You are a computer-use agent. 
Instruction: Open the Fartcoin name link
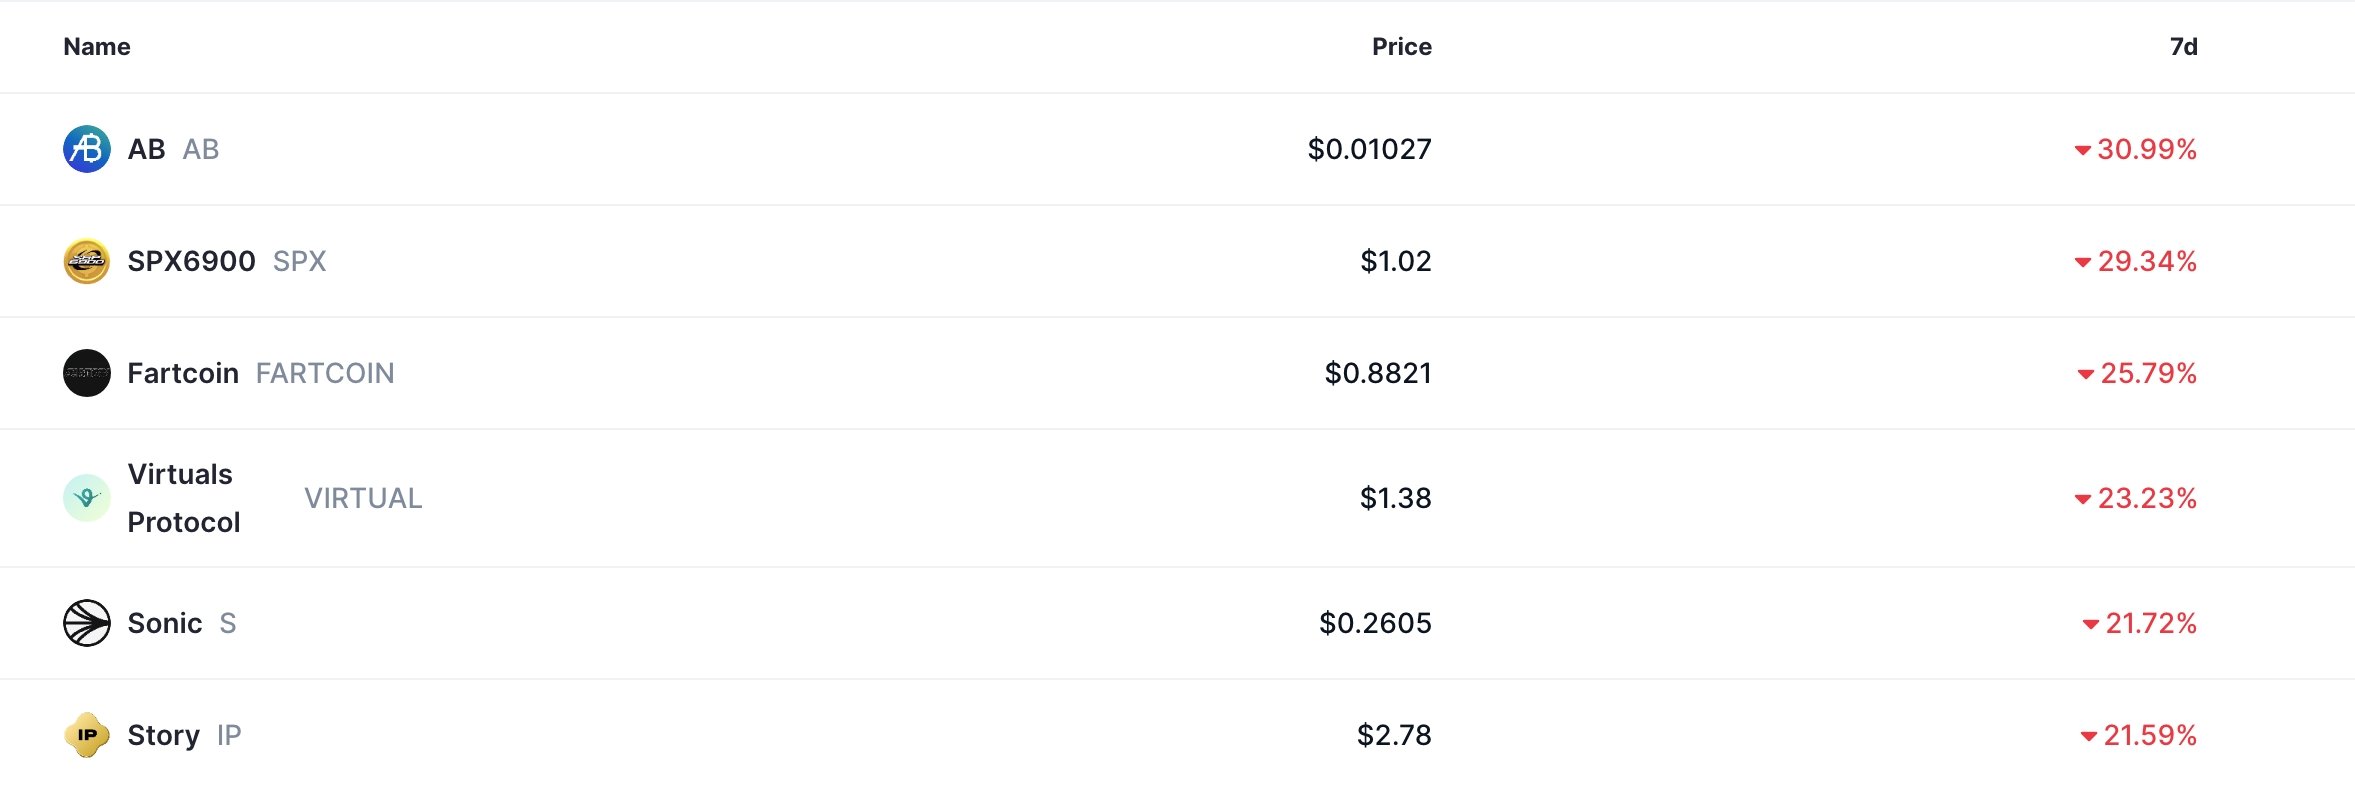[183, 373]
